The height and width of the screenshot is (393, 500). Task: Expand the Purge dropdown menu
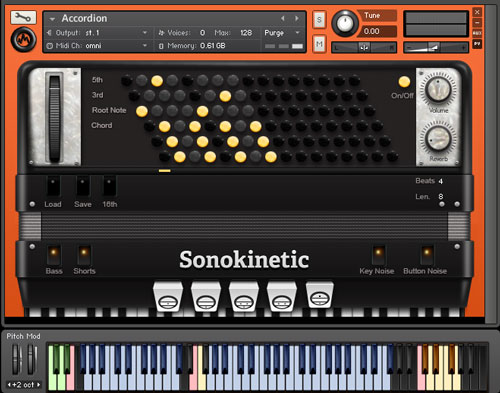[283, 33]
